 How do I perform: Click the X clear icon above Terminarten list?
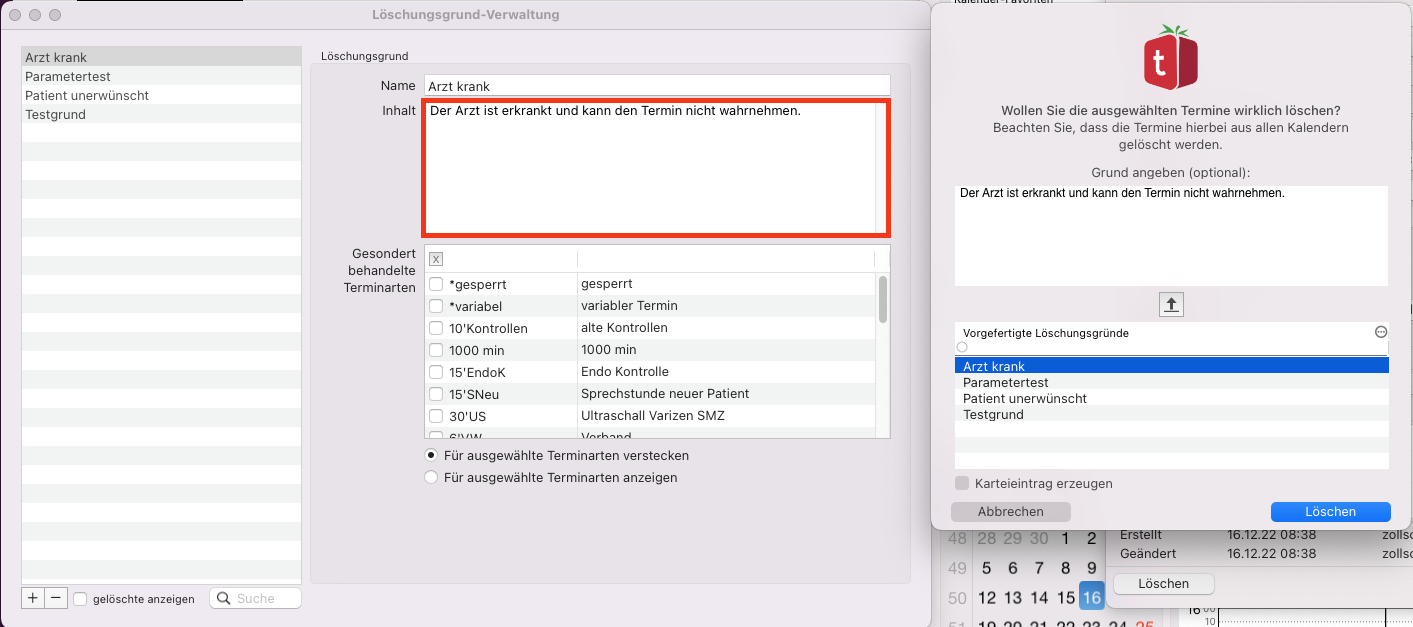(436, 259)
